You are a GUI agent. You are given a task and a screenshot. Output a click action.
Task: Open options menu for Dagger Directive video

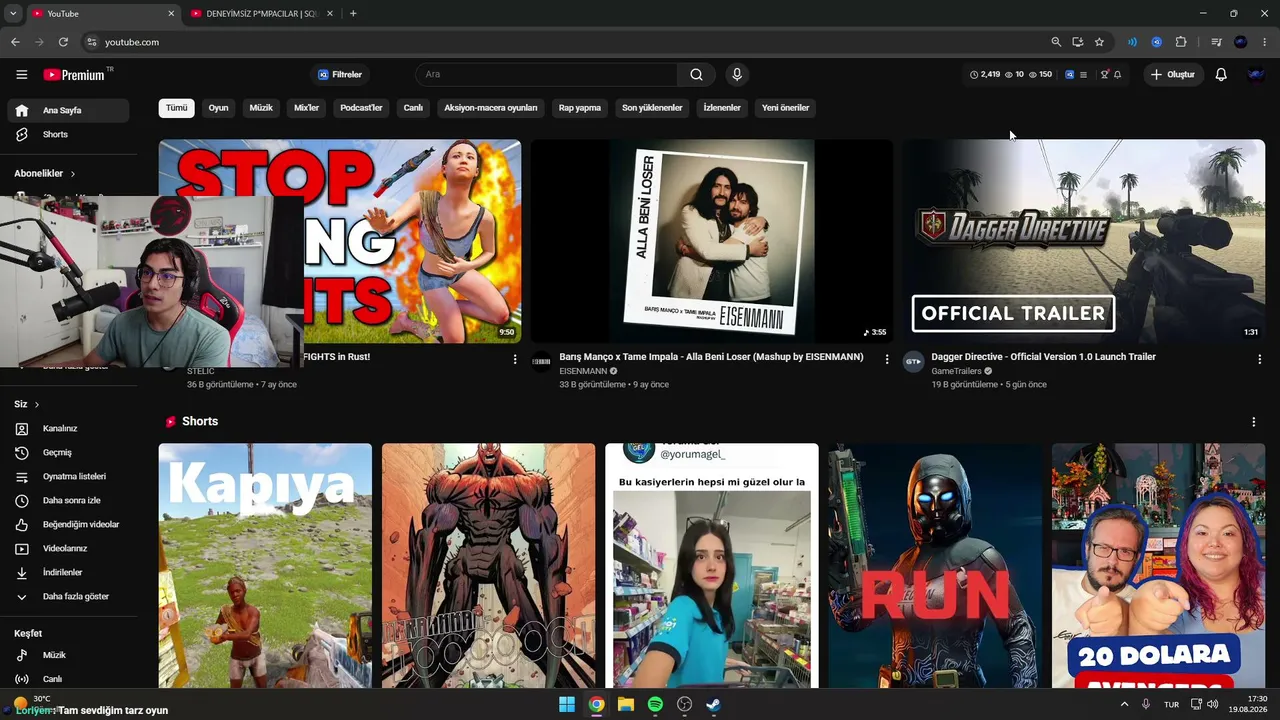coord(1259,359)
